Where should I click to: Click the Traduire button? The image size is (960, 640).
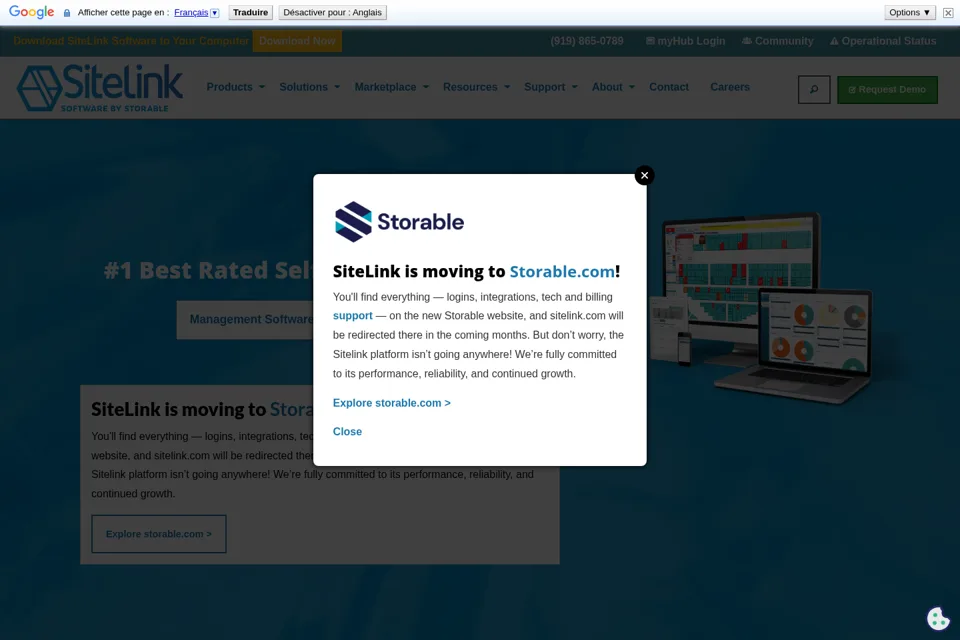tap(250, 12)
